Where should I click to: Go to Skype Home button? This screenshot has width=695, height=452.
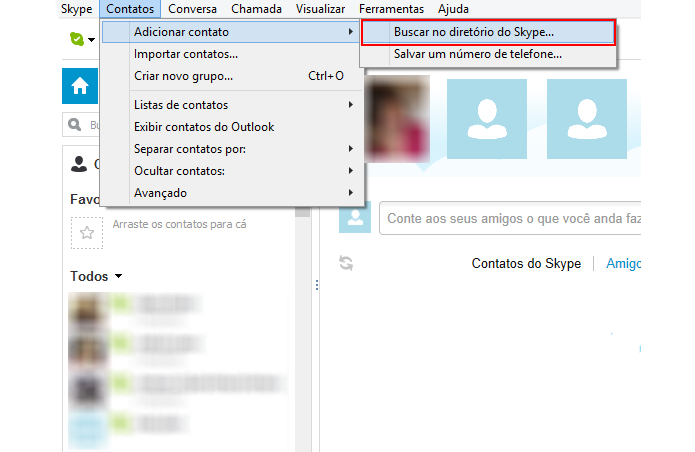pyautogui.click(x=80, y=86)
